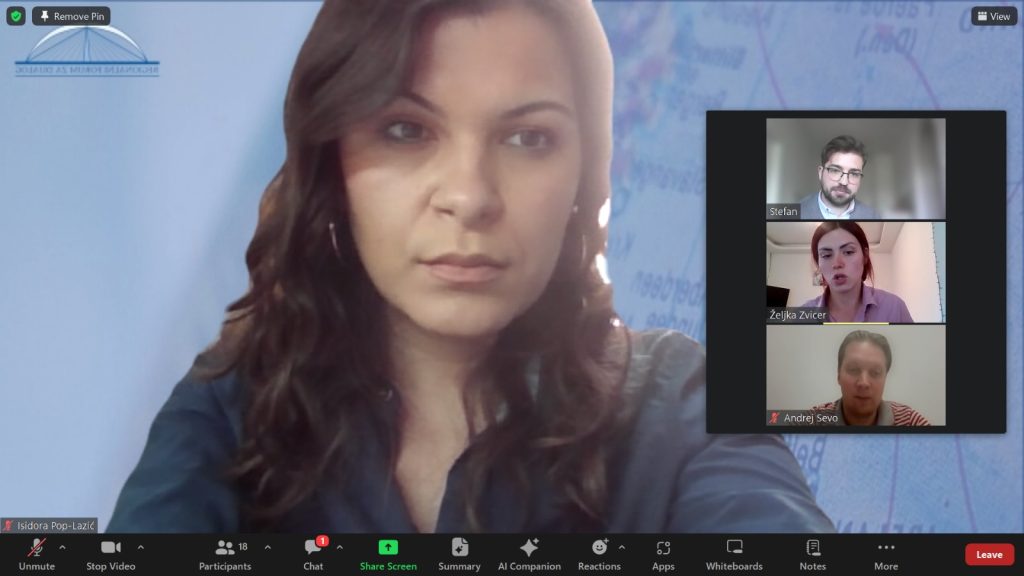This screenshot has height=576, width=1024.
Task: Unmute the microphone
Action: click(36, 554)
